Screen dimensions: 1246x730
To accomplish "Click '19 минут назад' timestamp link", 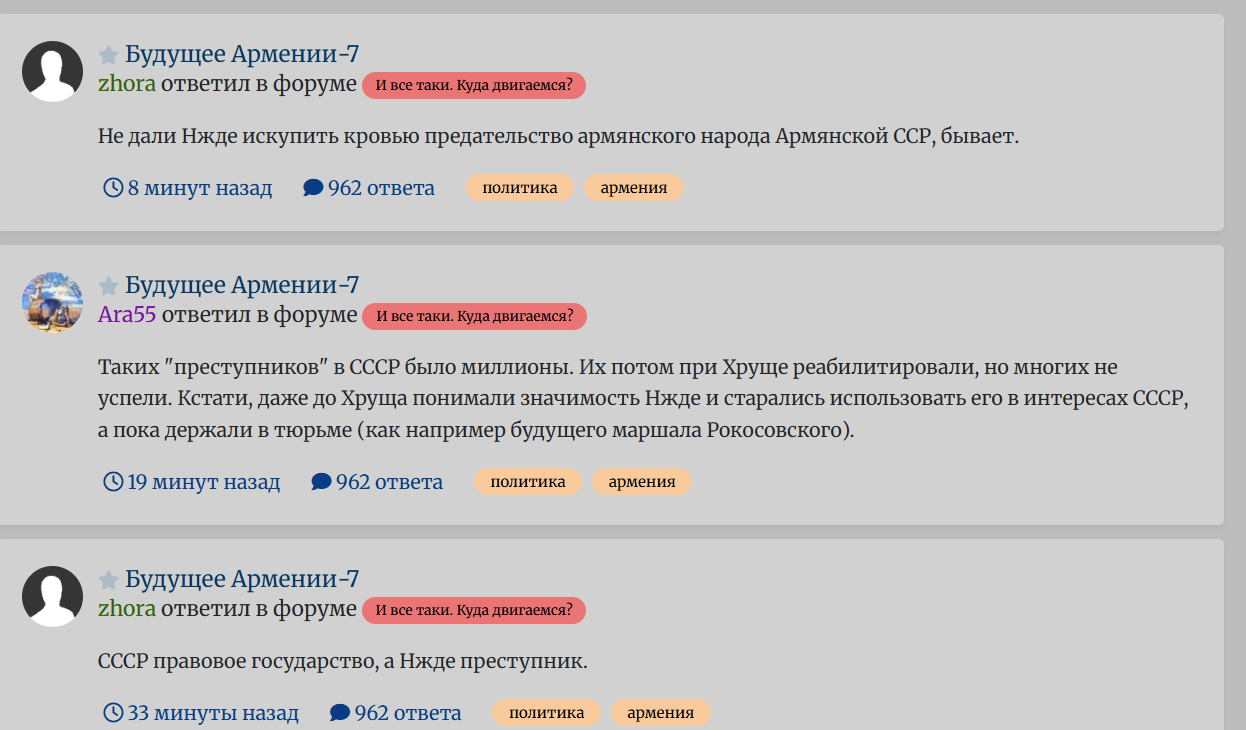I will [203, 481].
